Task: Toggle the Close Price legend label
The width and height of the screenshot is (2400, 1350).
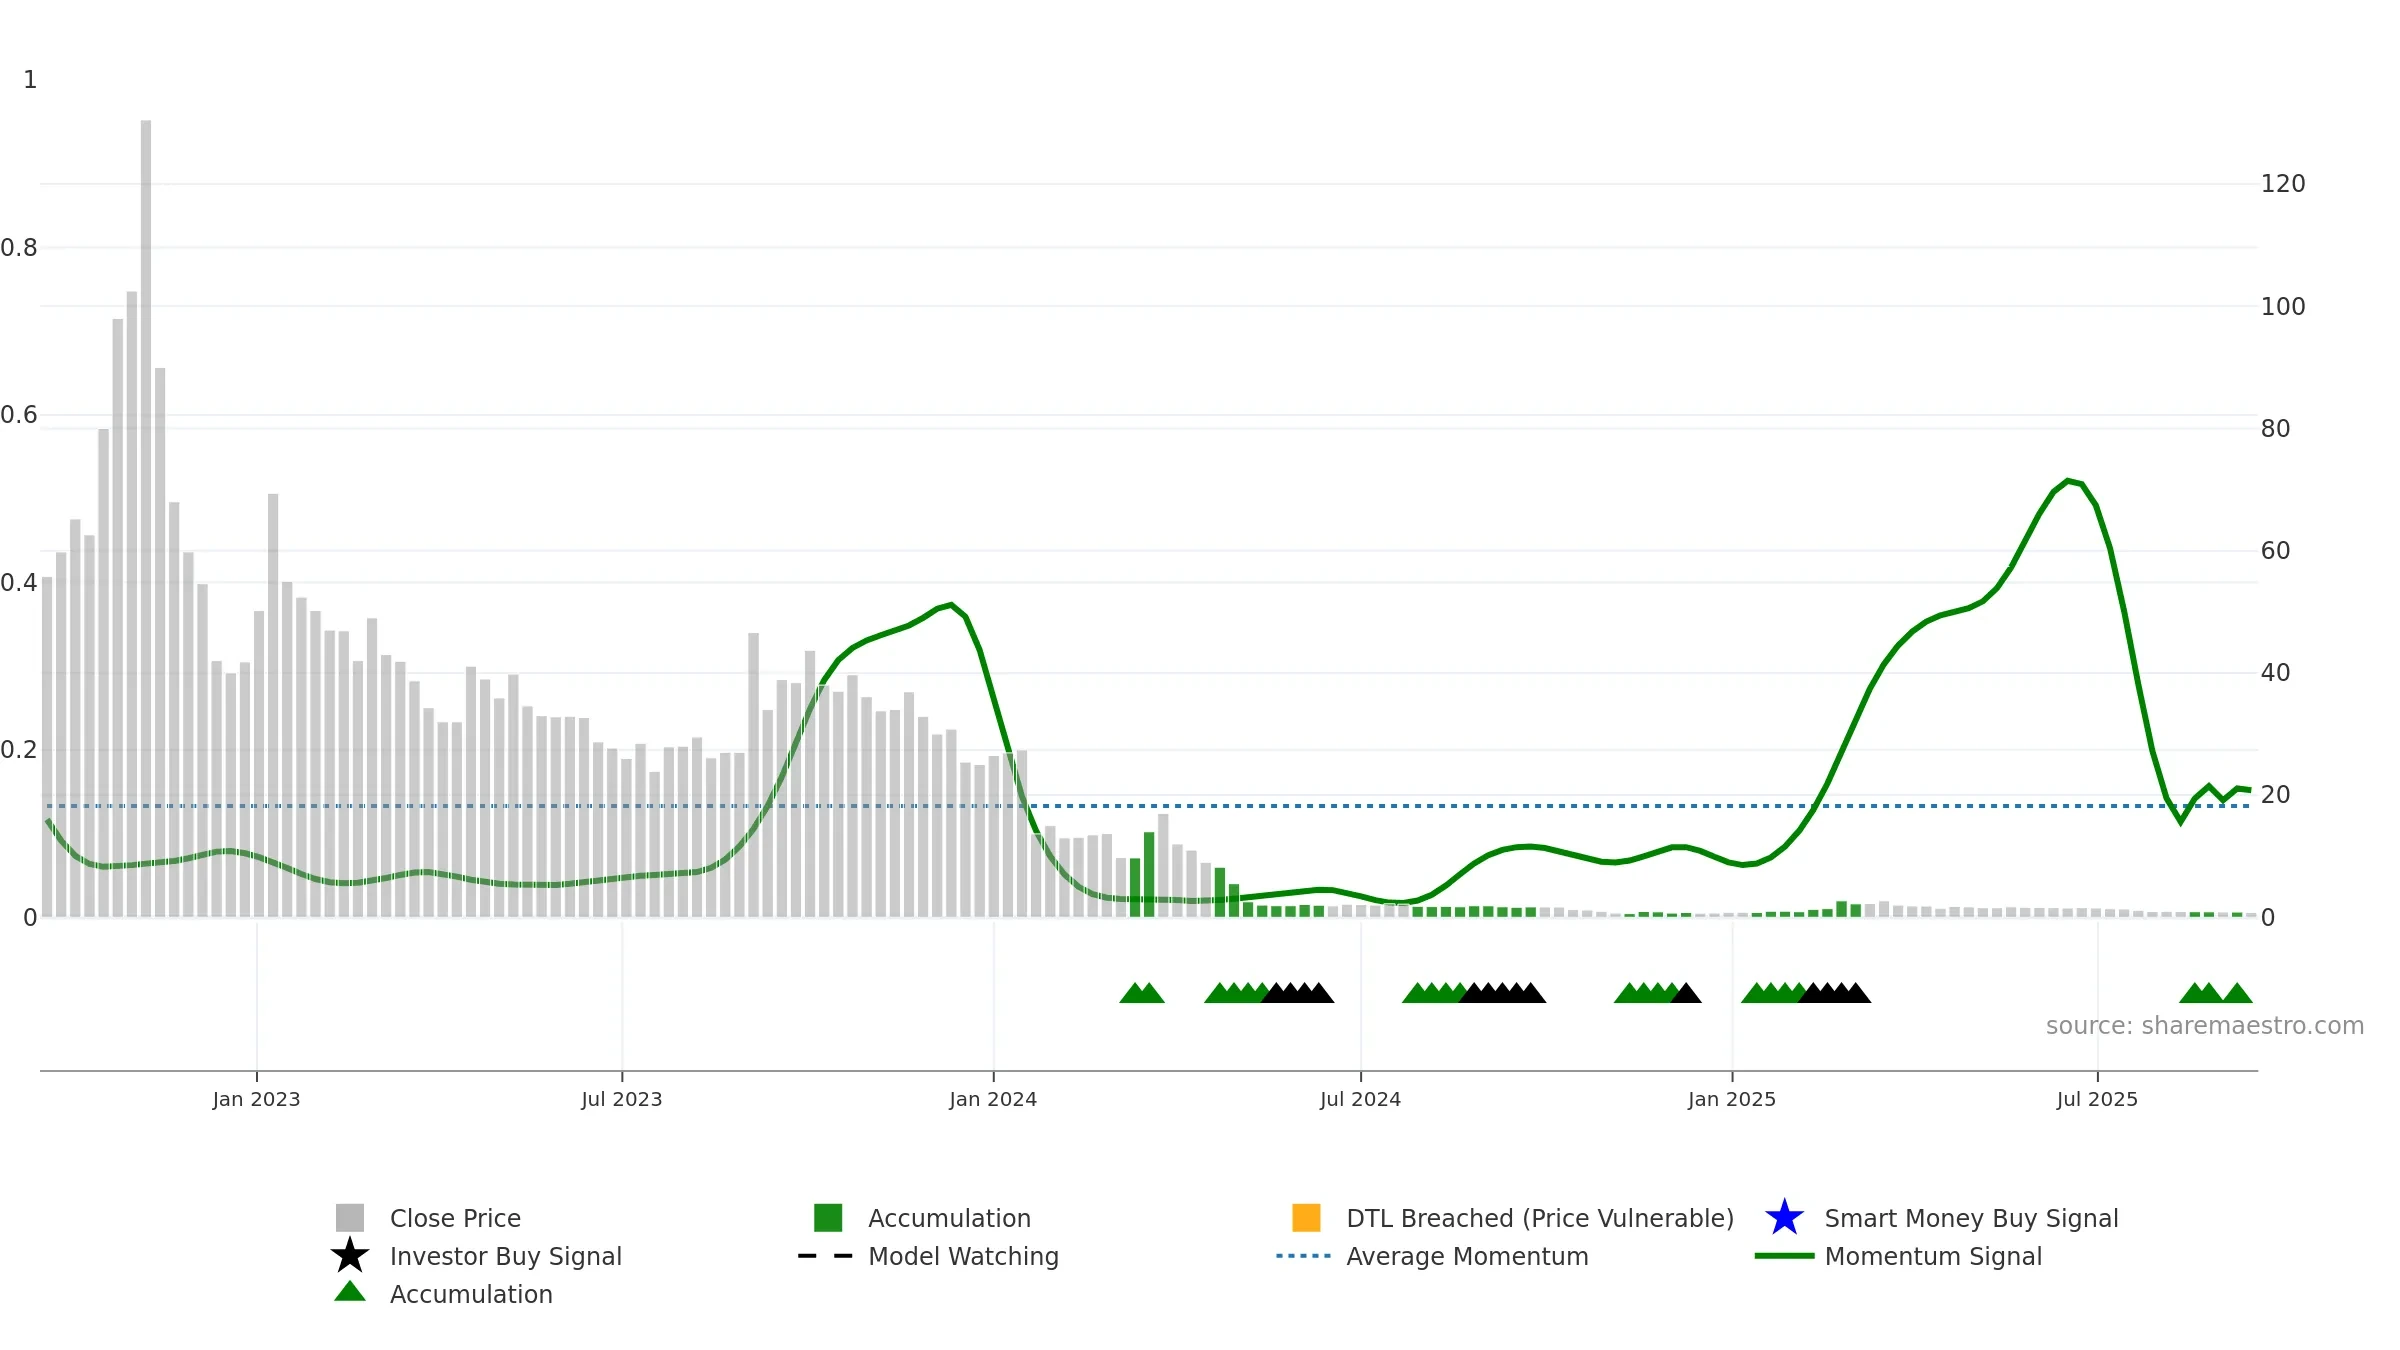Action: tap(455, 1218)
